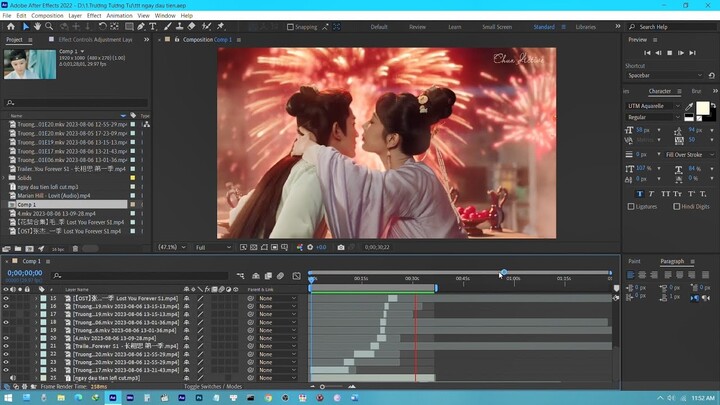The height and width of the screenshot is (405, 720).
Task: Jump to first frame in Preview
Action: pyautogui.click(x=647, y=53)
